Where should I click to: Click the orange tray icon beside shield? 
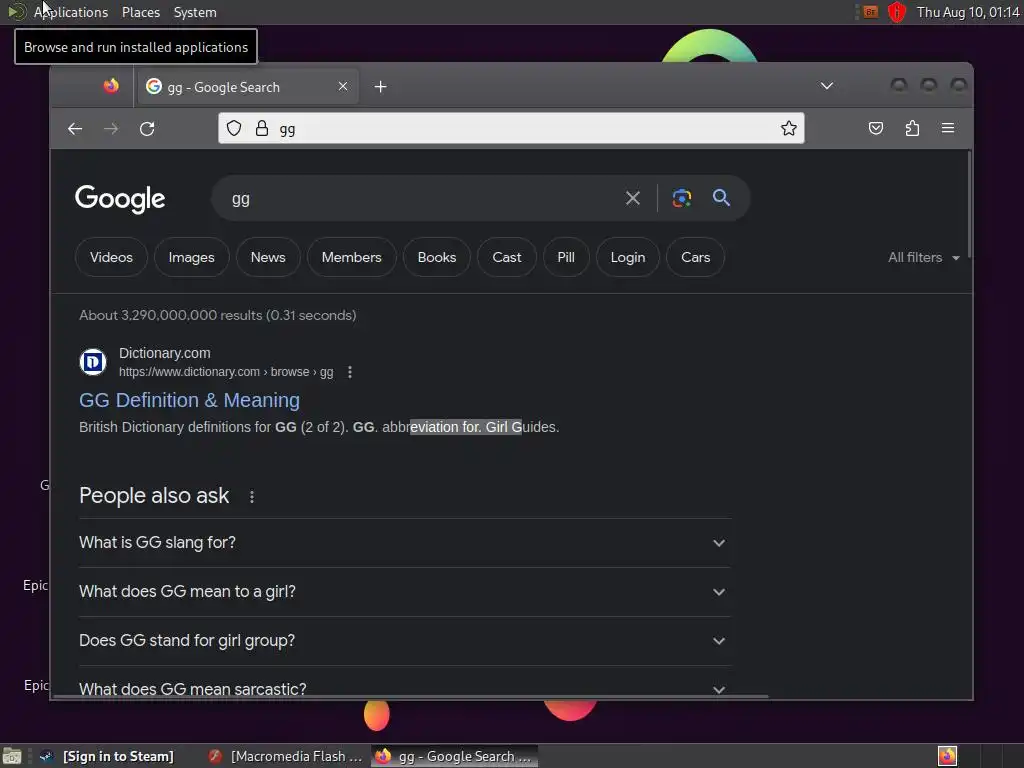click(871, 12)
